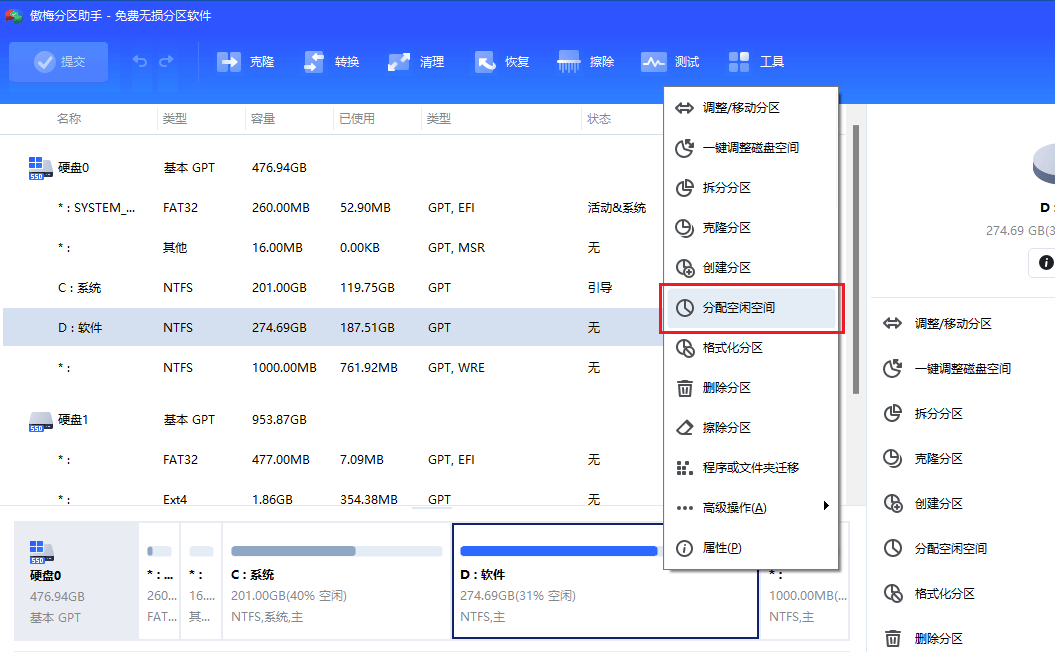Click the info icon in right panel
Screen dimensions: 1055x652
[1046, 262]
